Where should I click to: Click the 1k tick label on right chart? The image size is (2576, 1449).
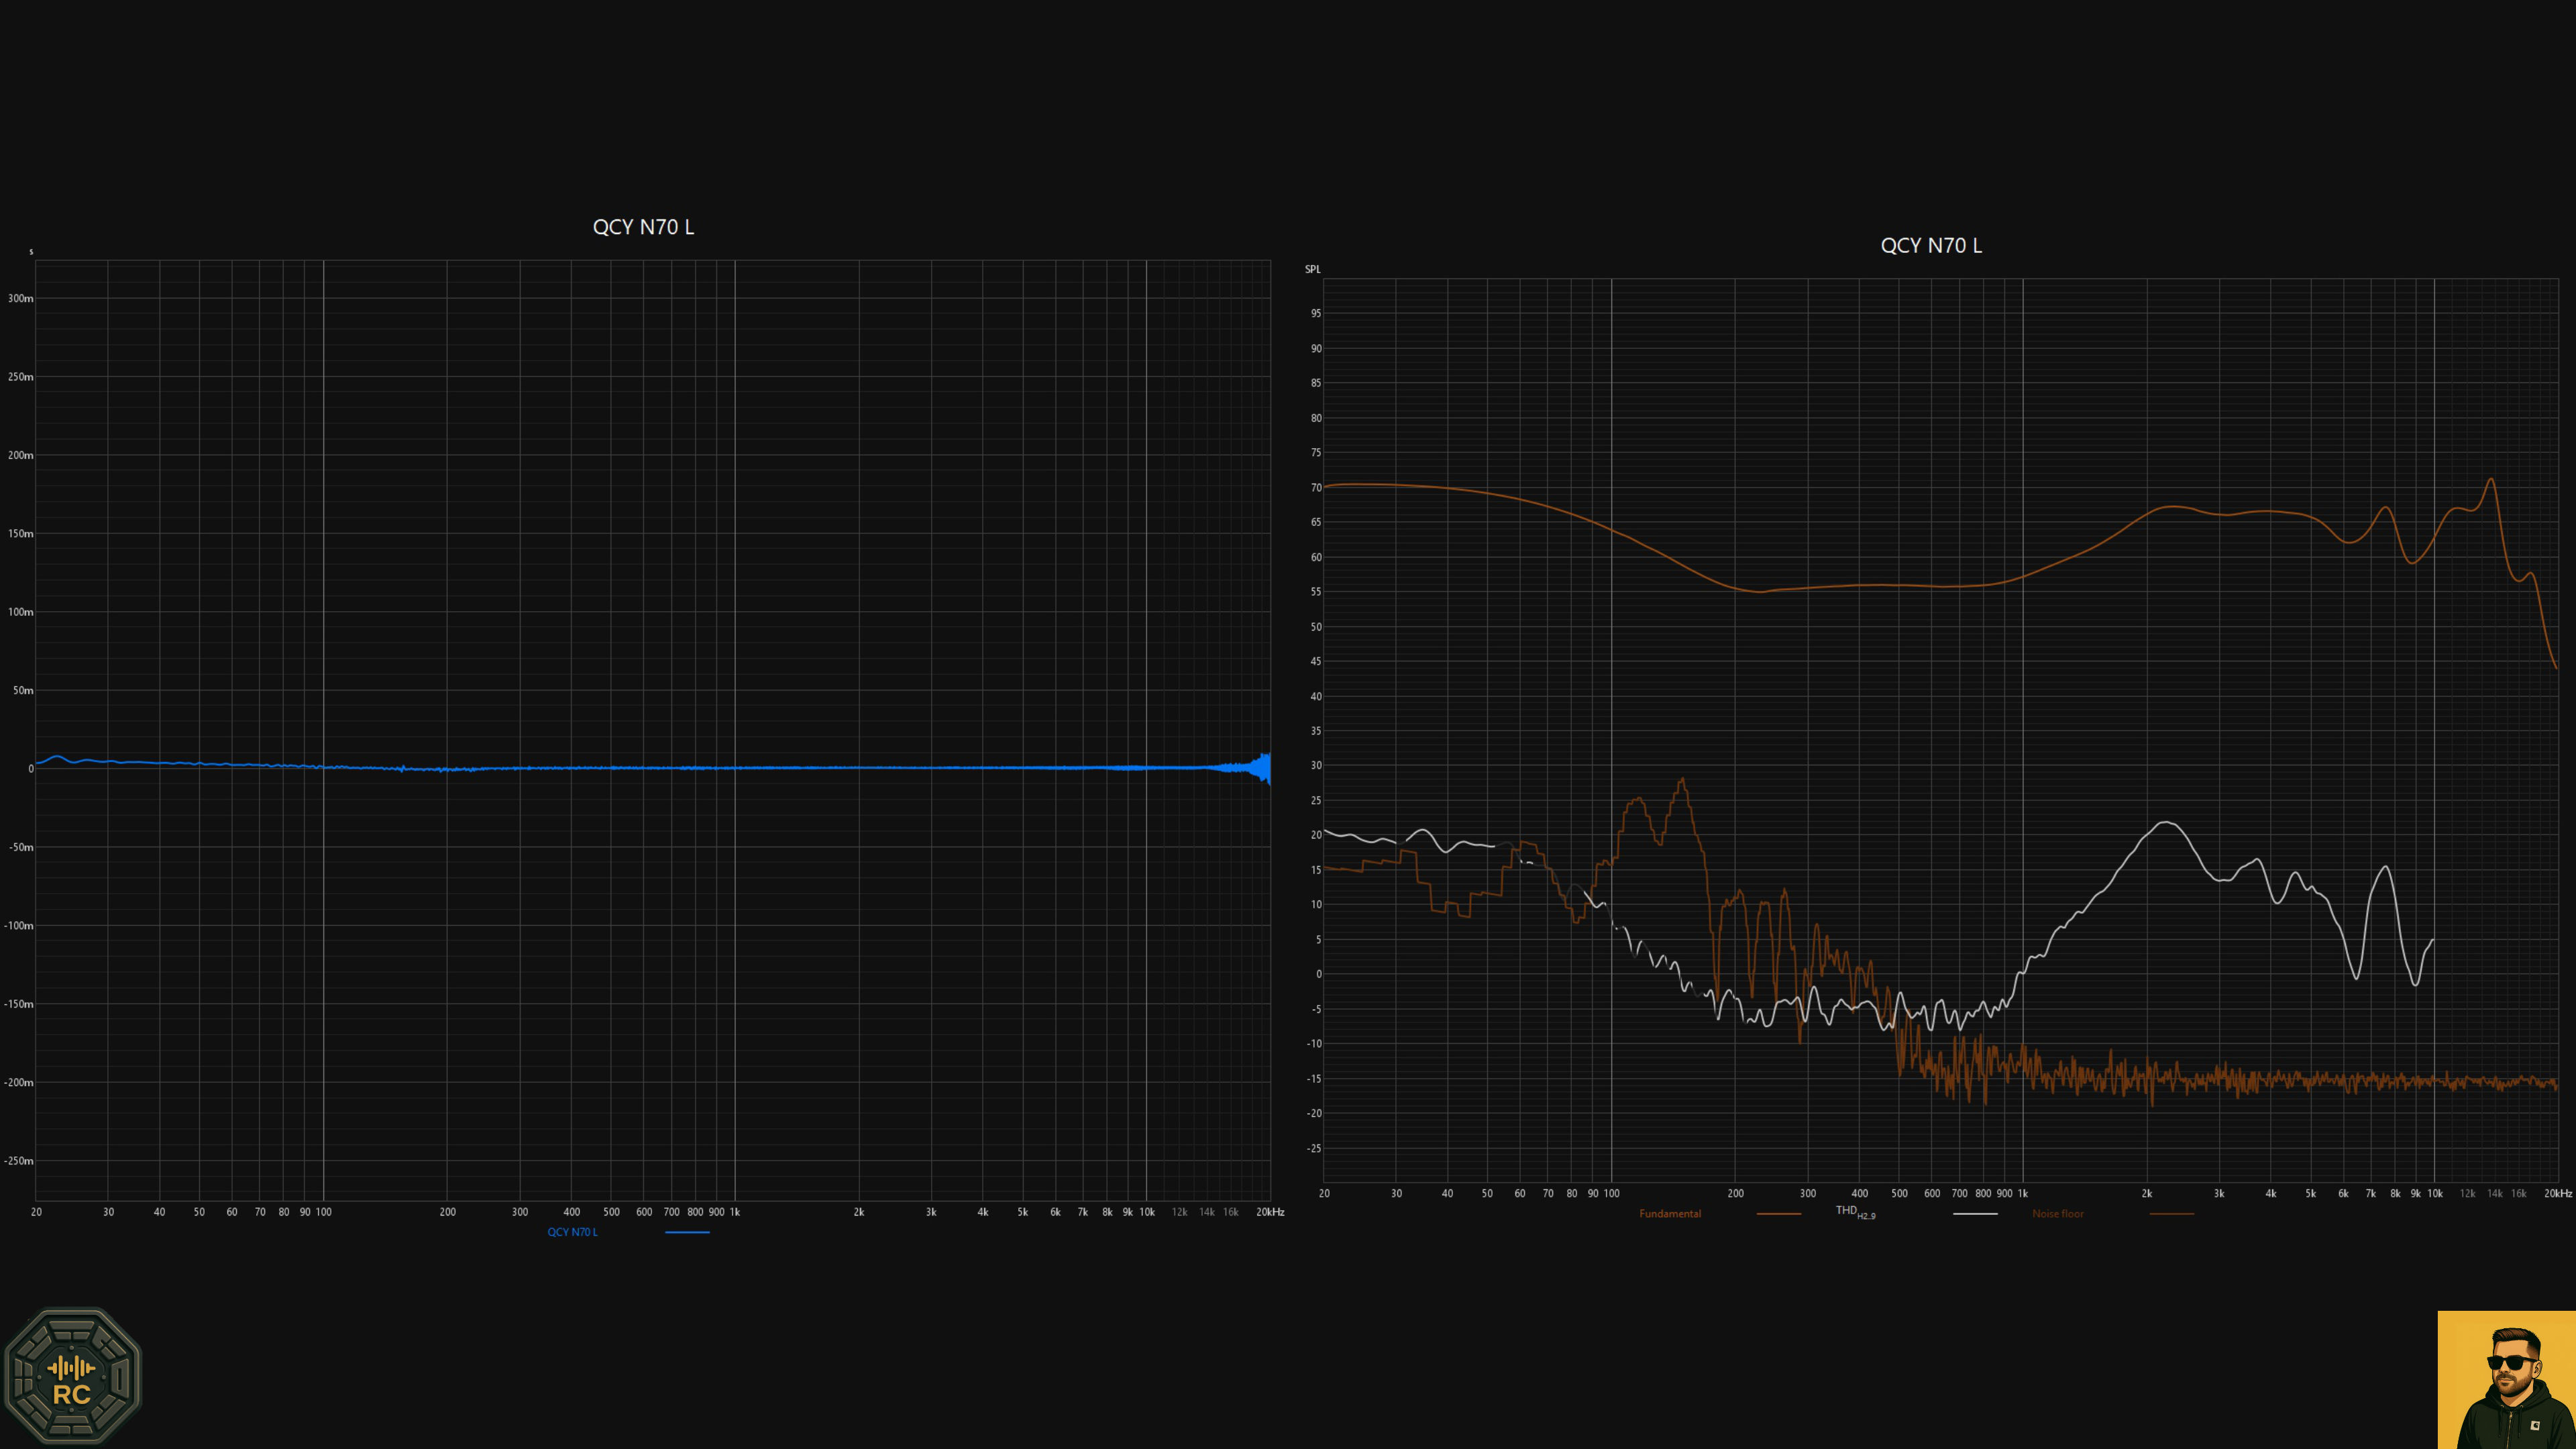[x=2022, y=1194]
